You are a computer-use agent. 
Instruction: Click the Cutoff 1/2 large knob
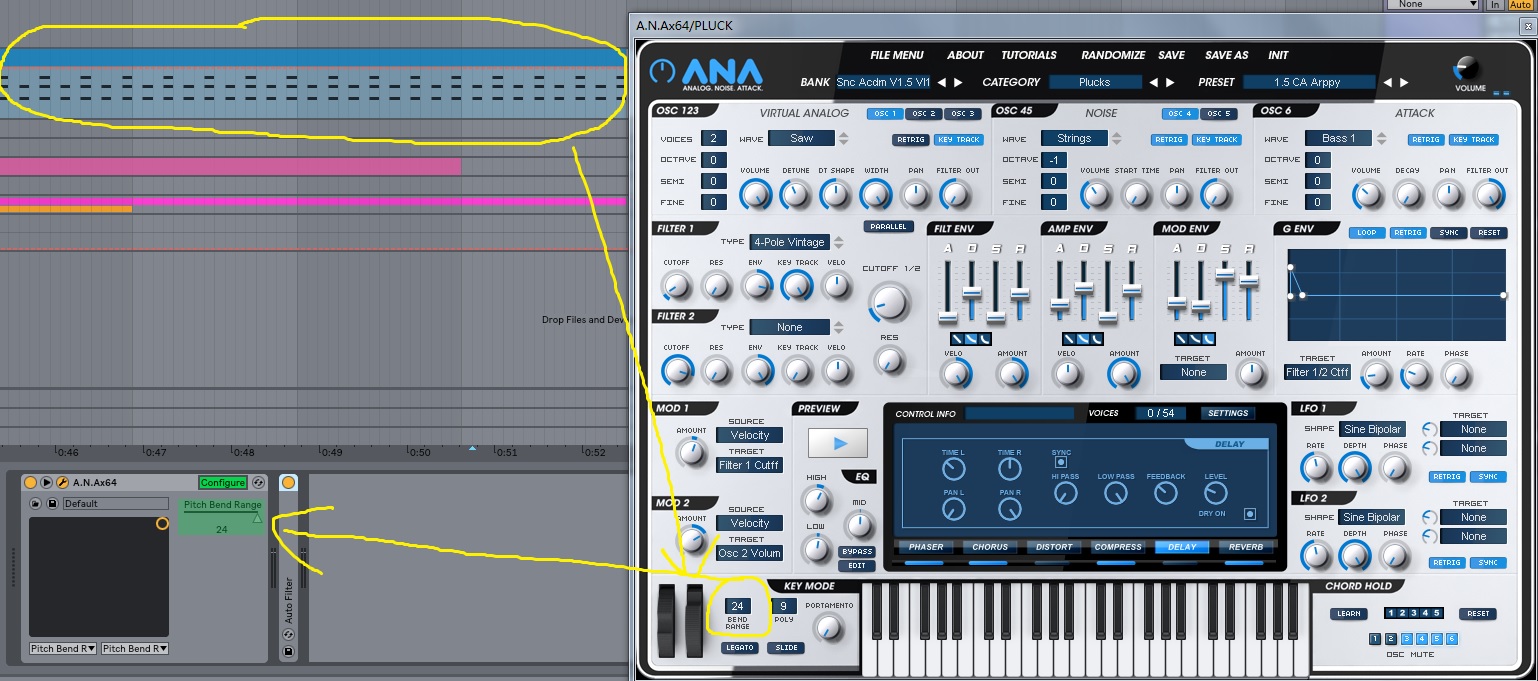pyautogui.click(x=889, y=301)
